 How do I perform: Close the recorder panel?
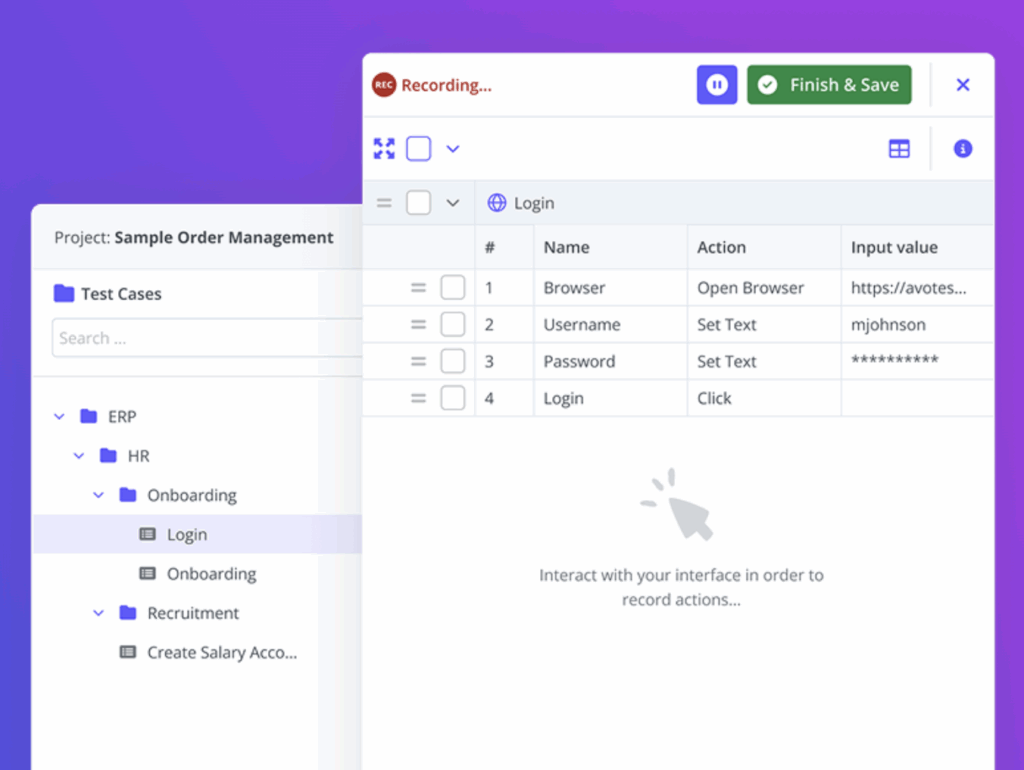[x=962, y=85]
